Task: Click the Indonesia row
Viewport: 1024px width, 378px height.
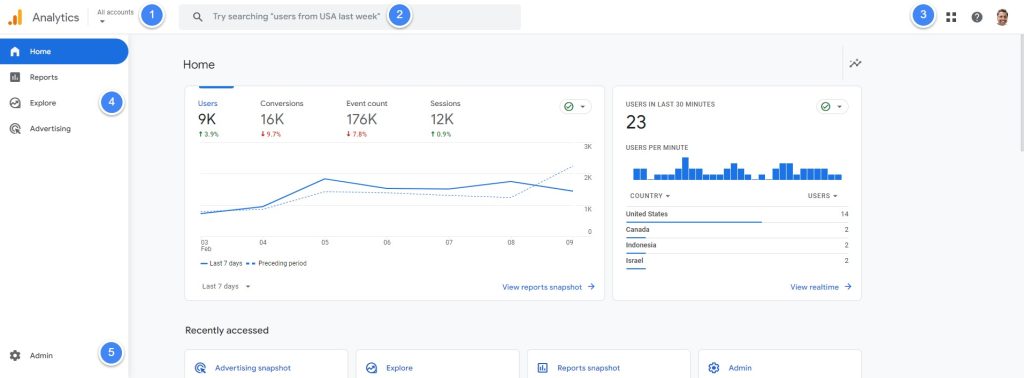Action: tap(737, 245)
